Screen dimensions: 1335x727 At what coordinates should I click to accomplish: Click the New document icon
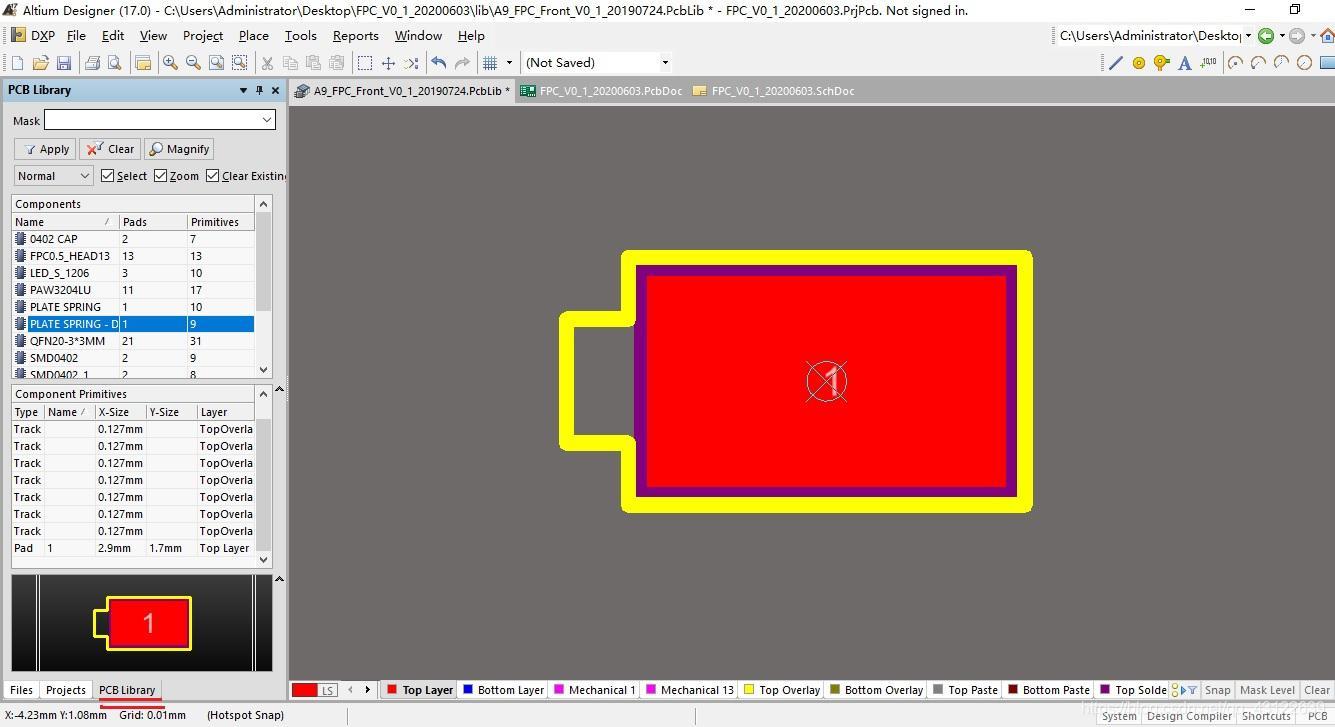(x=17, y=63)
